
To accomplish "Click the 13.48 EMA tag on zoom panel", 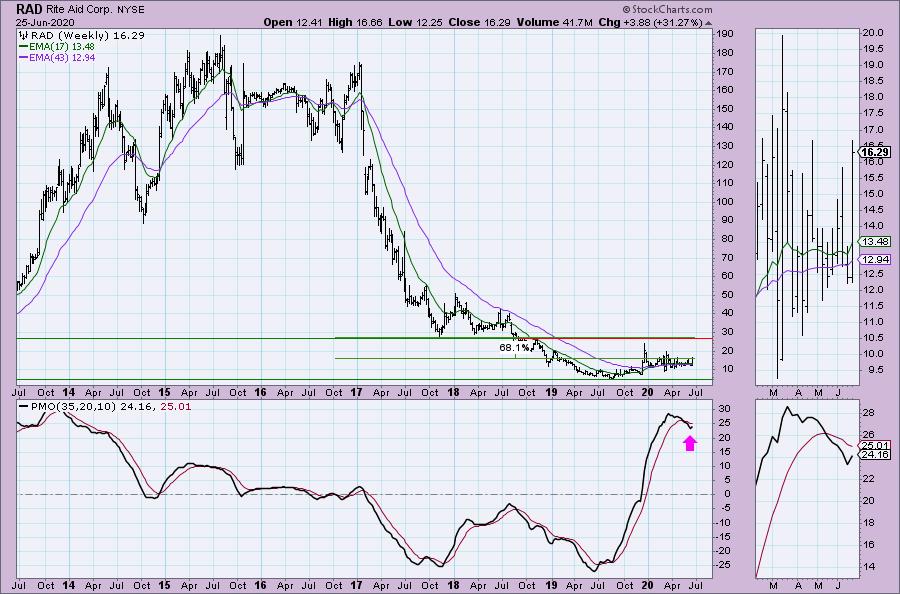I will click(x=875, y=242).
